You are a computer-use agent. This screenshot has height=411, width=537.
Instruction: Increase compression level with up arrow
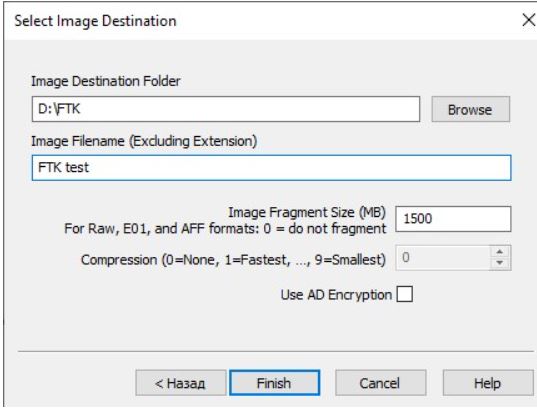point(500,252)
